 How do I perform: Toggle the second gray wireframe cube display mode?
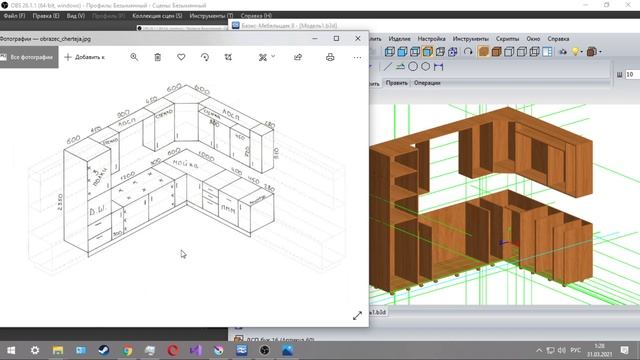522,52
